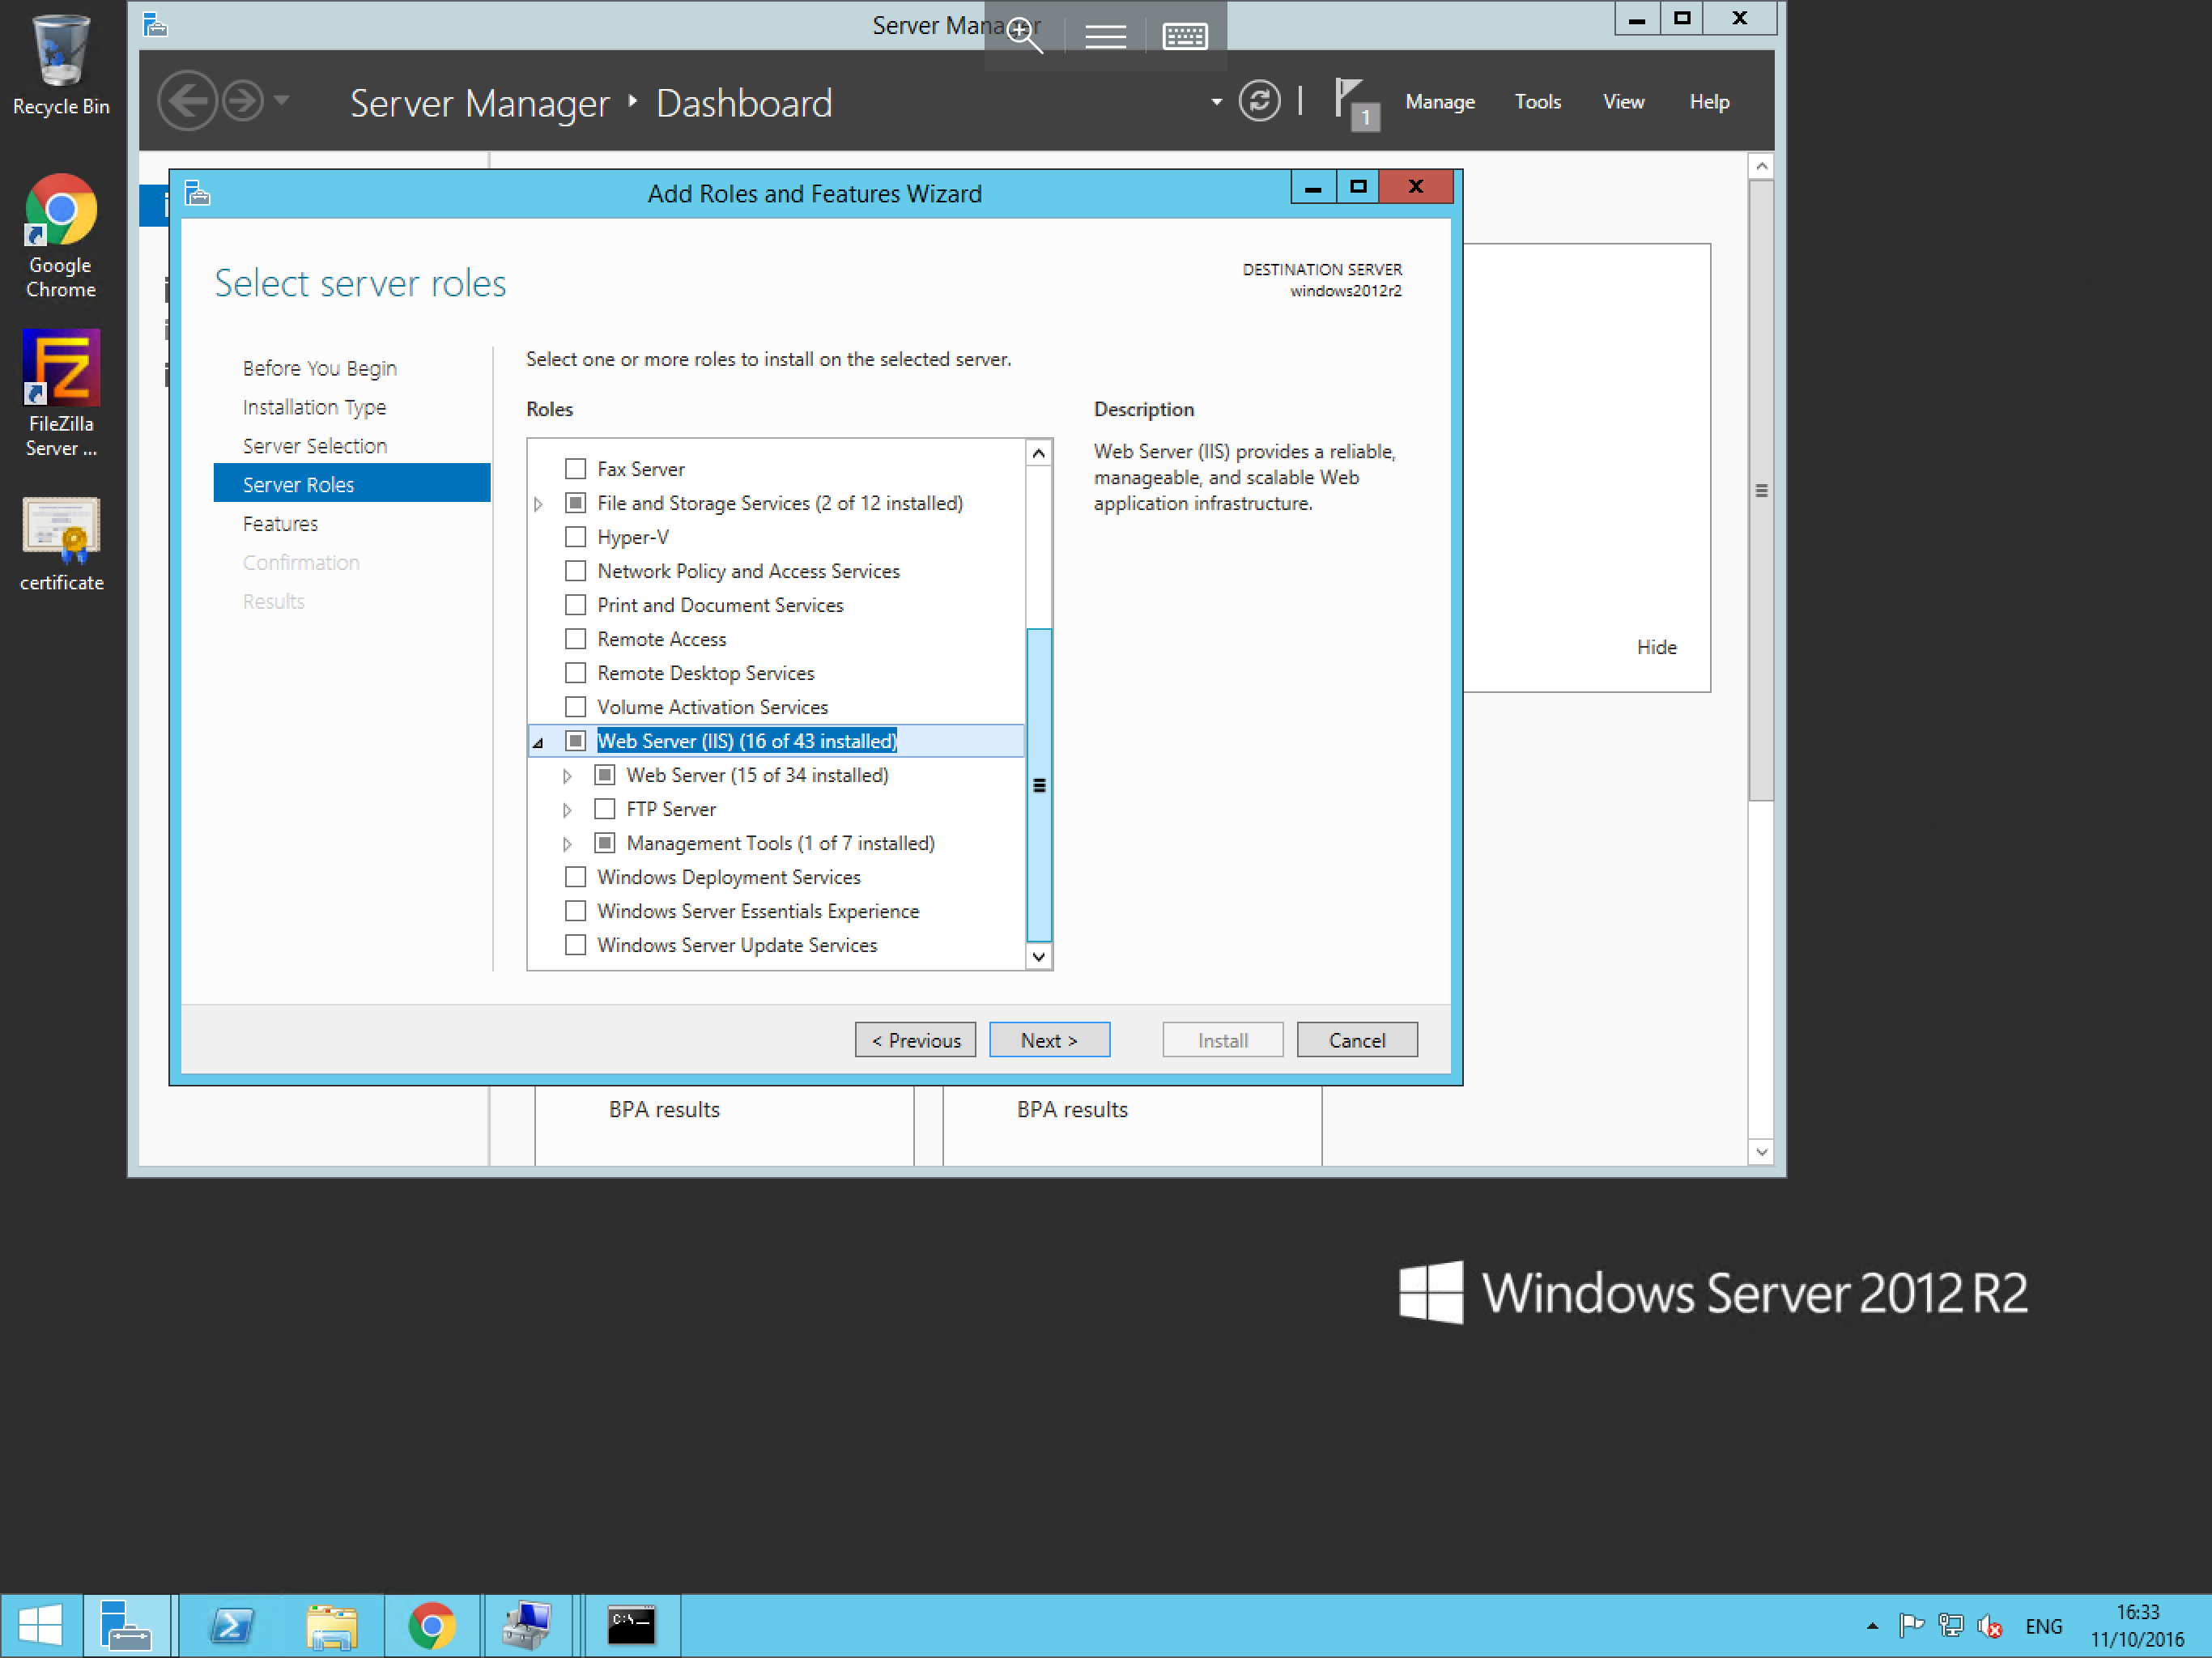Click the Next button

(x=1049, y=1040)
